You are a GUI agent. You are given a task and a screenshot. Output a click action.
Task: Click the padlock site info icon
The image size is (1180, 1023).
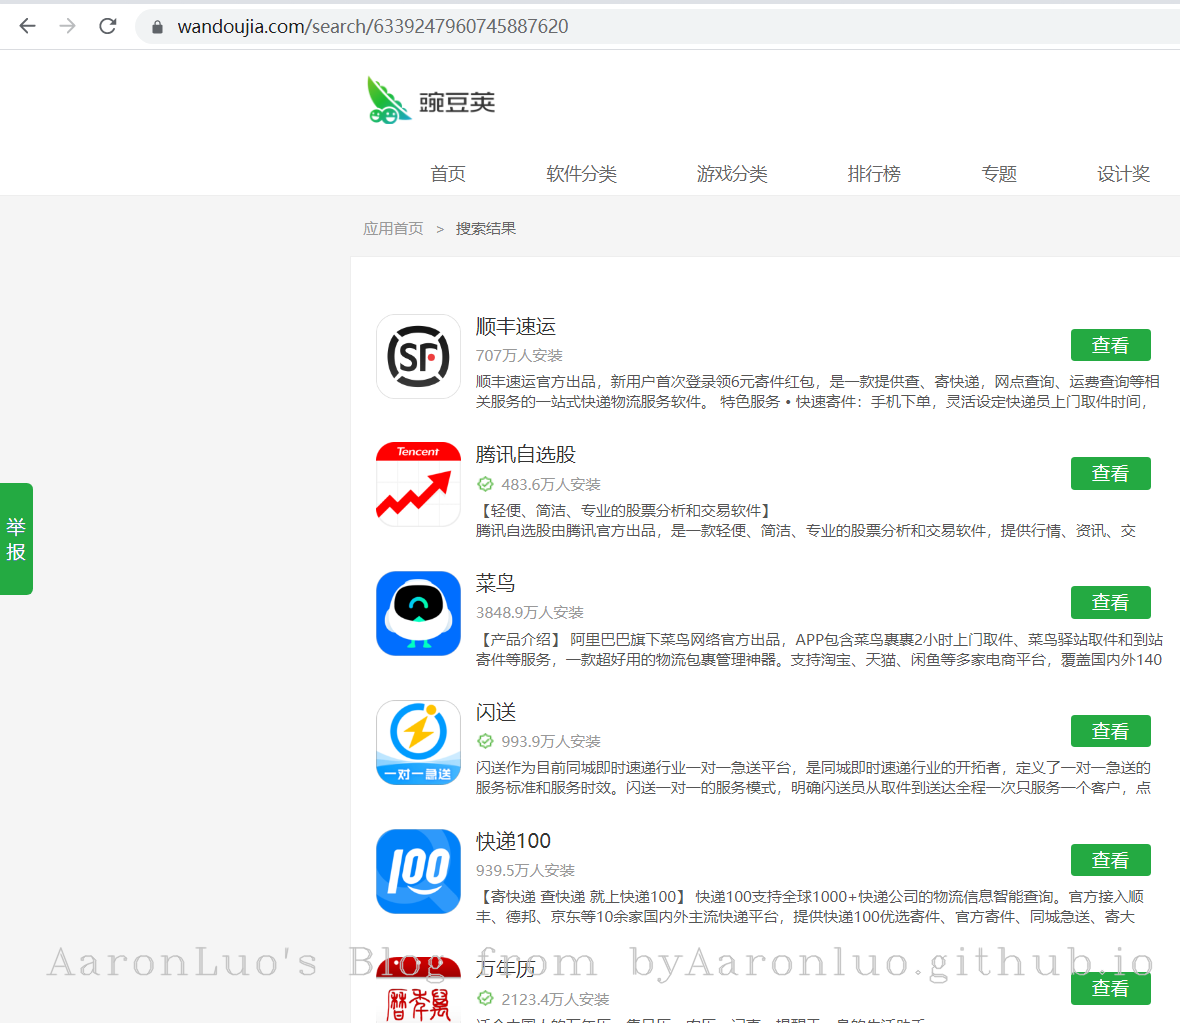click(x=157, y=27)
